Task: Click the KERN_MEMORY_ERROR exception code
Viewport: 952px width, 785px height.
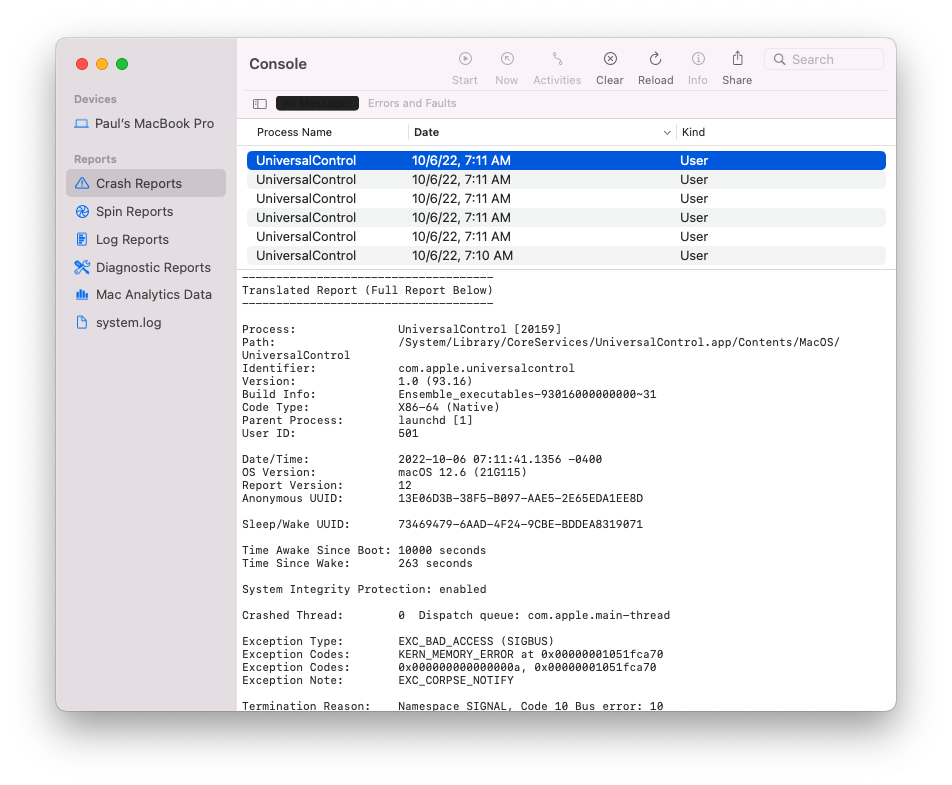Action: pos(531,654)
